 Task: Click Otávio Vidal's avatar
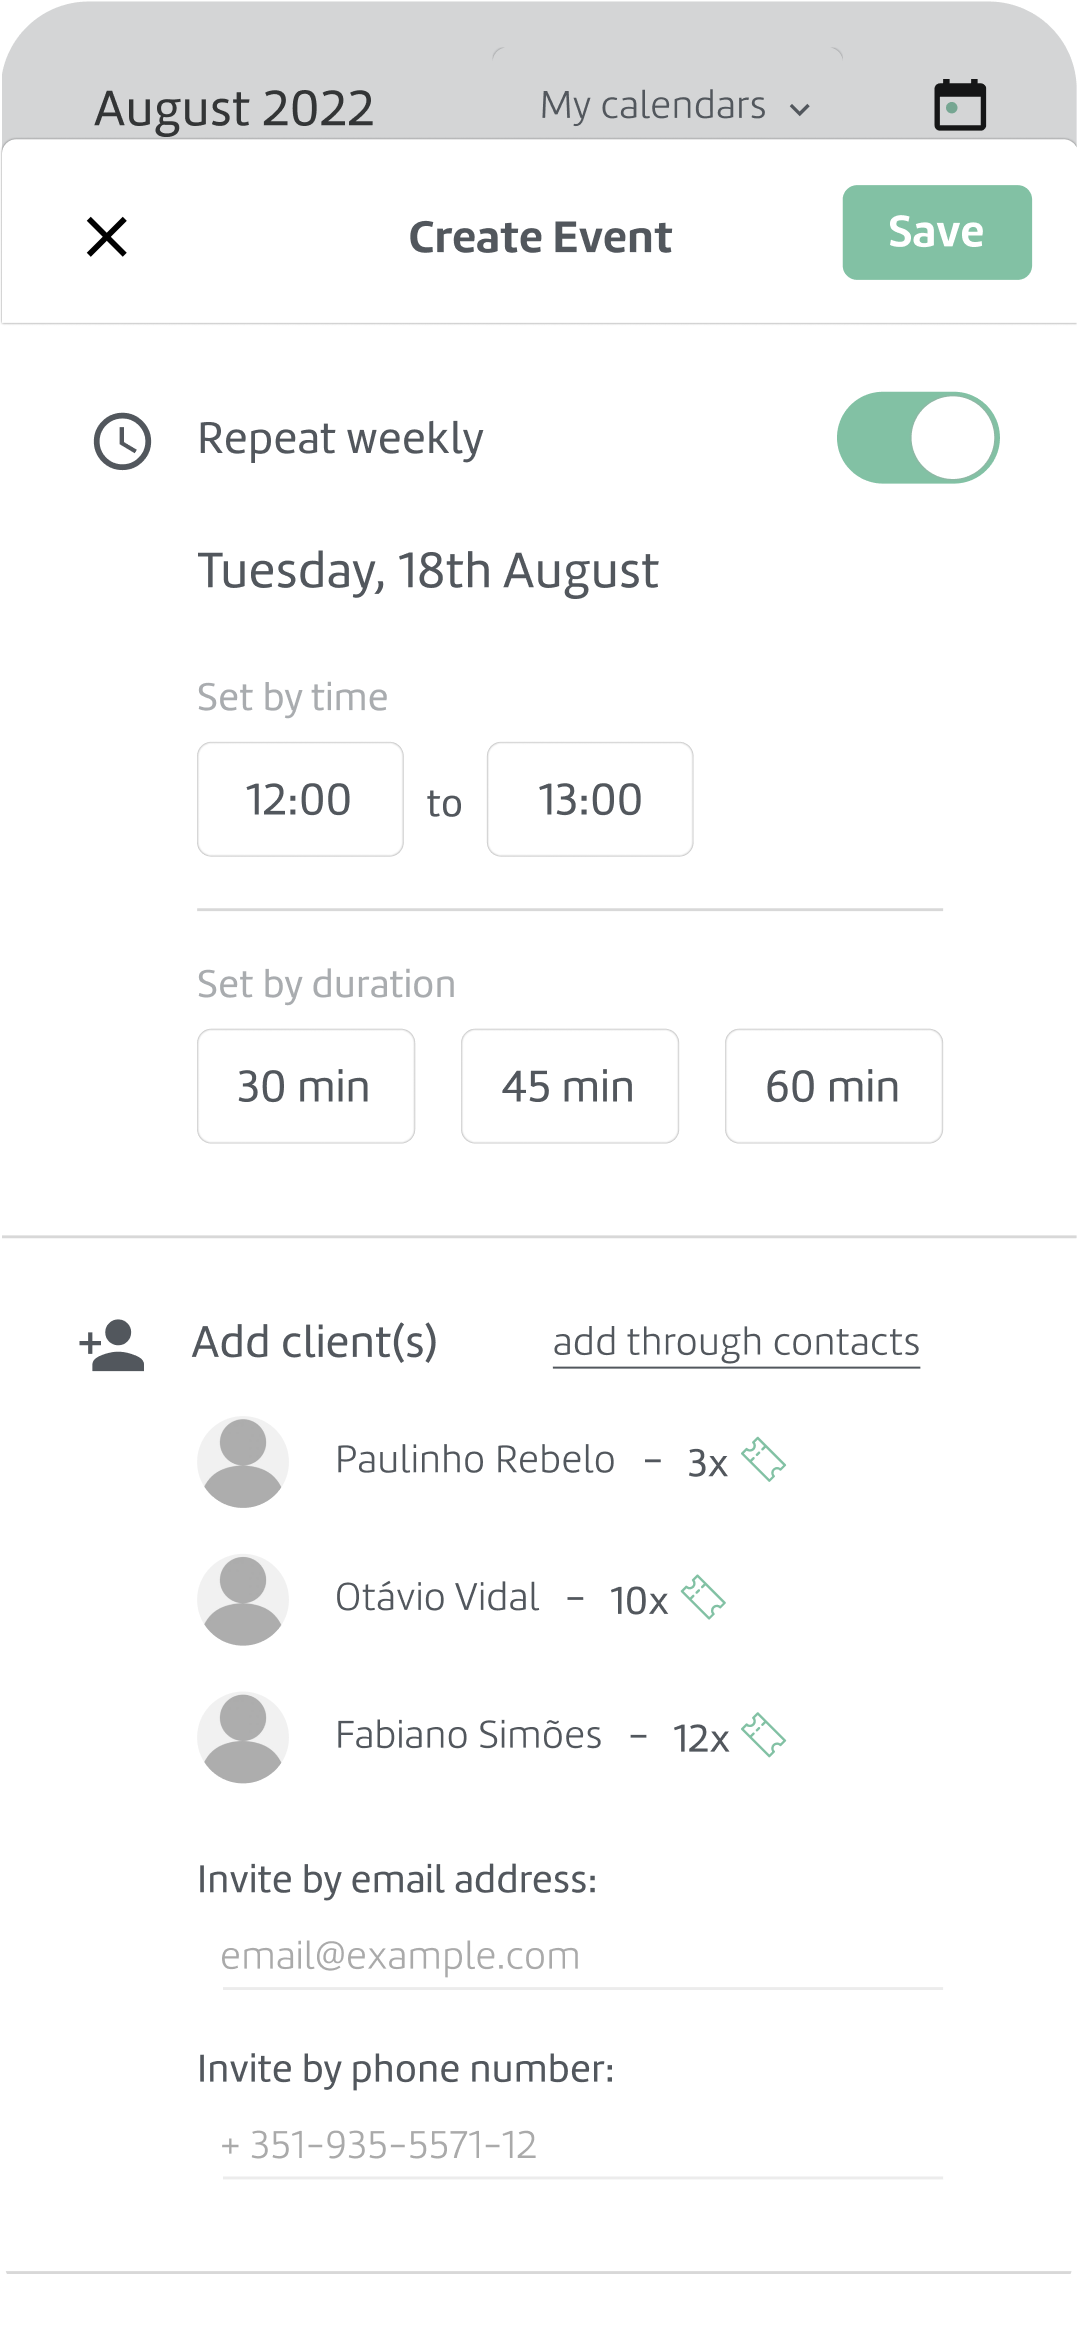tap(243, 1600)
